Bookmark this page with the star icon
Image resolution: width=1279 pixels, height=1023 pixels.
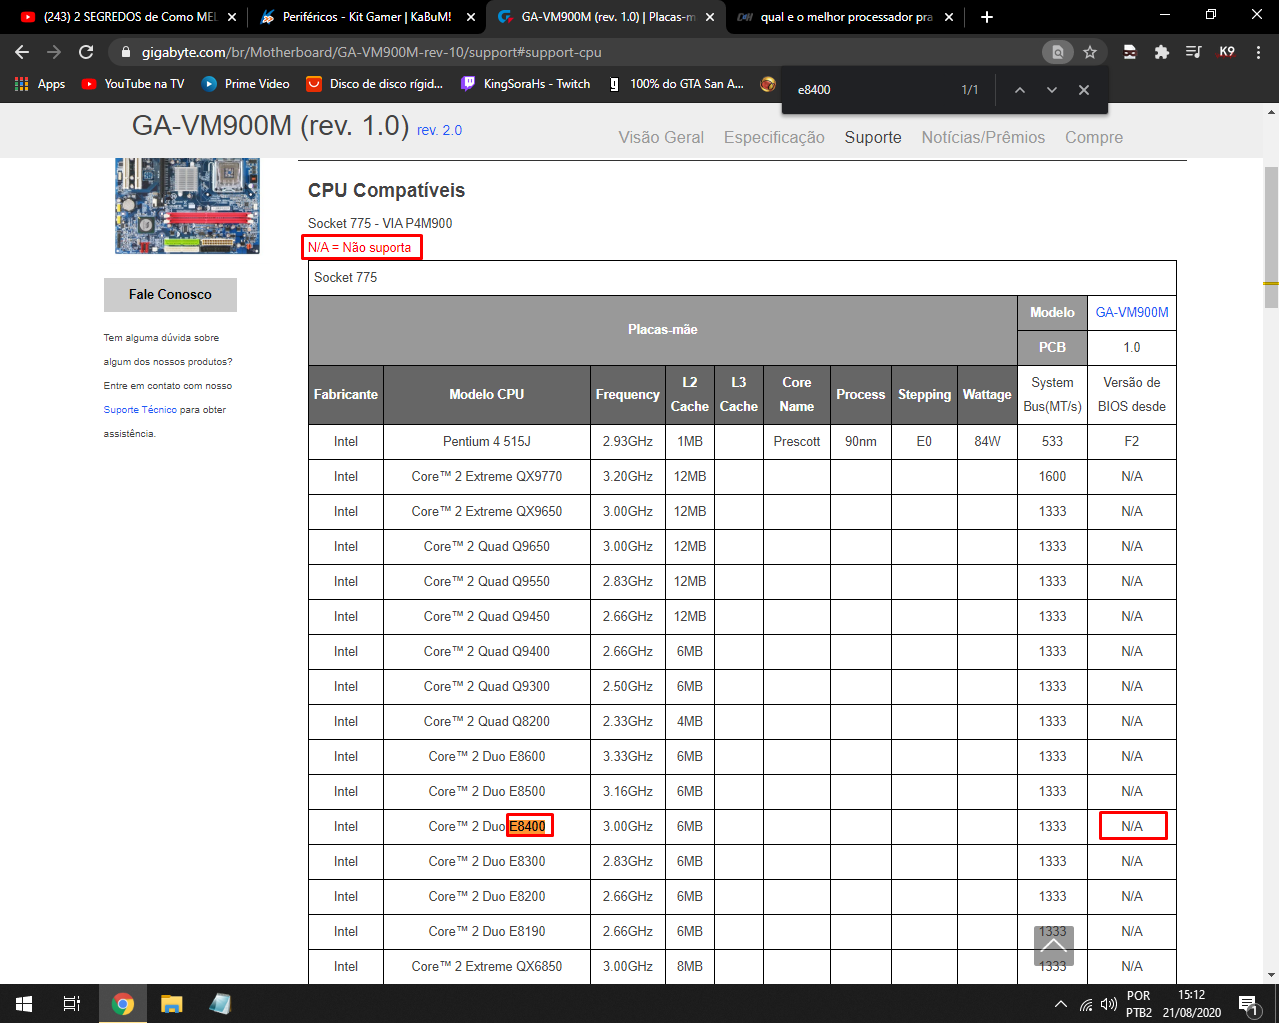click(x=1090, y=52)
